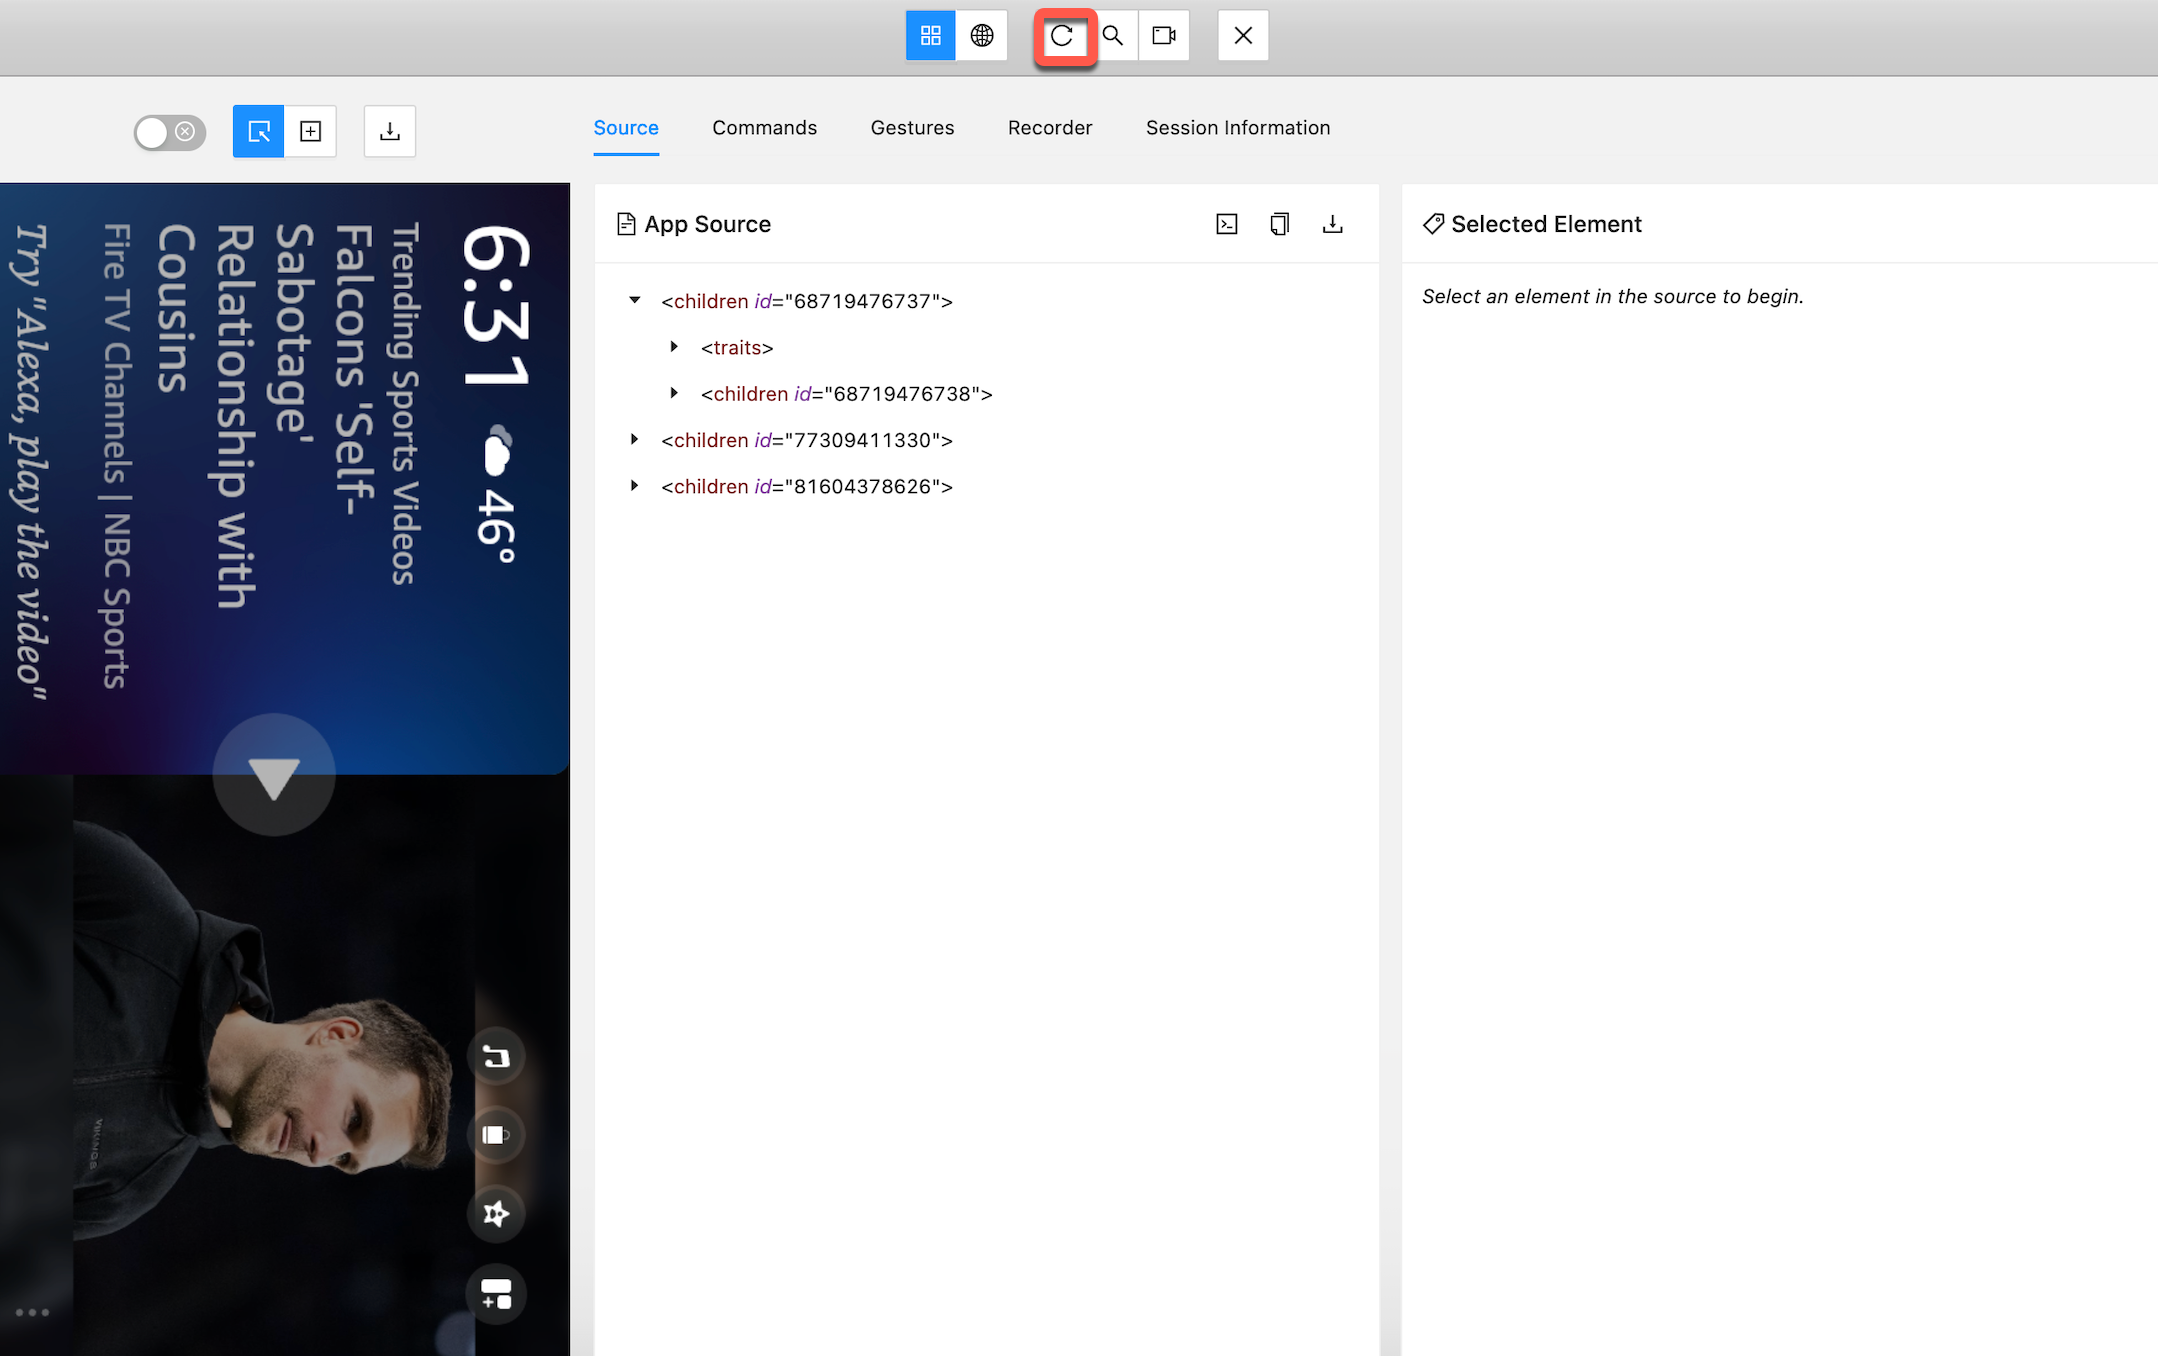Collapse children node 68719476737

click(636, 300)
